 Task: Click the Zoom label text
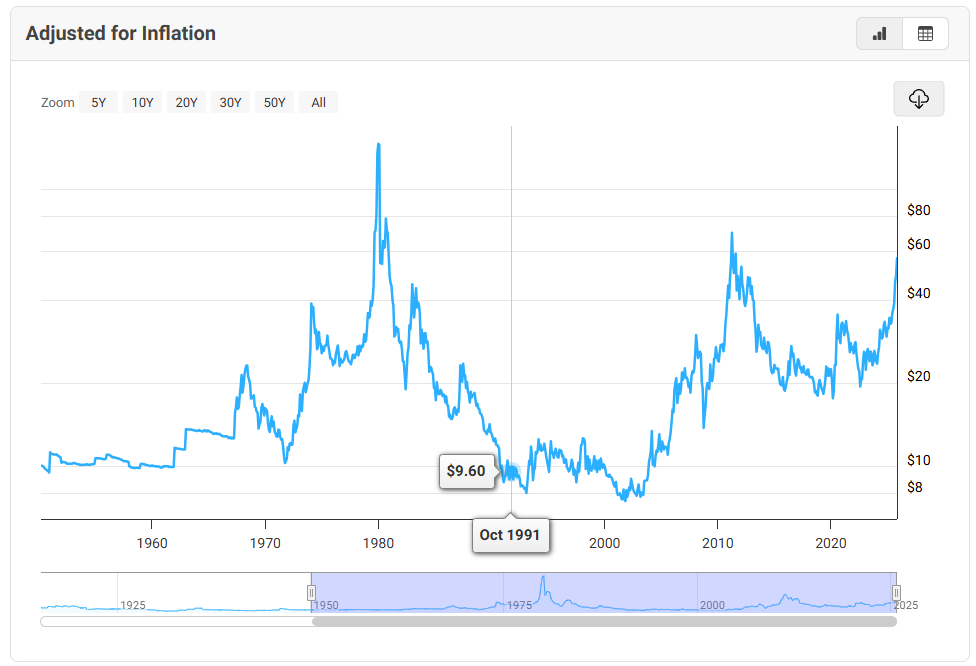click(x=58, y=103)
